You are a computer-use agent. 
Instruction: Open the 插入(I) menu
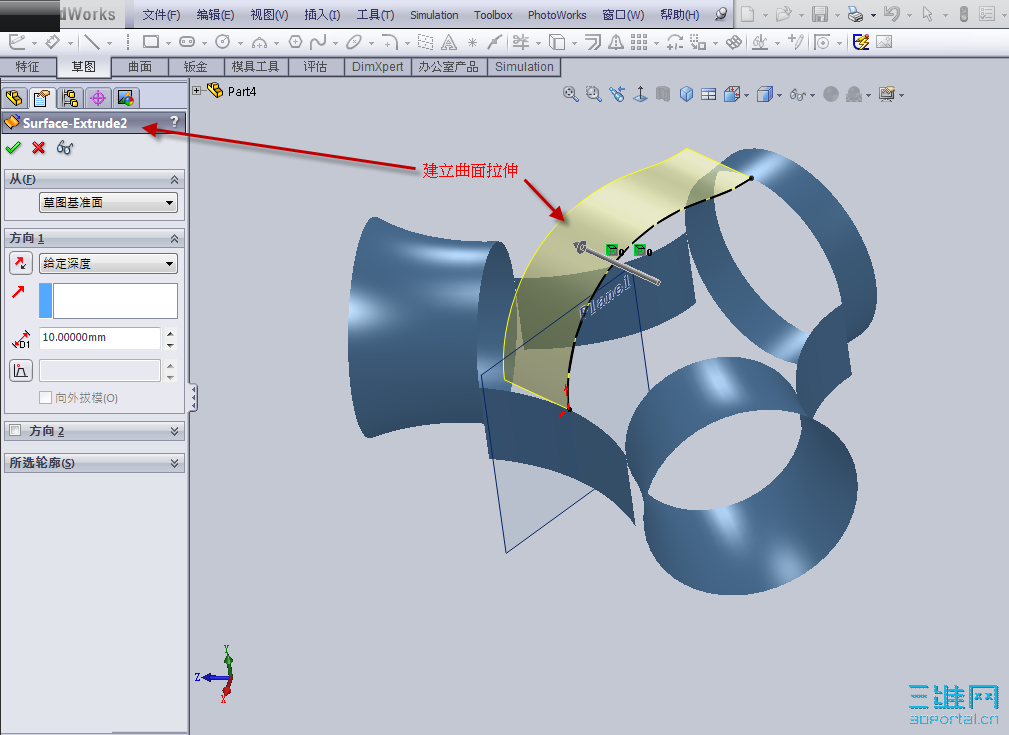pyautogui.click(x=322, y=14)
